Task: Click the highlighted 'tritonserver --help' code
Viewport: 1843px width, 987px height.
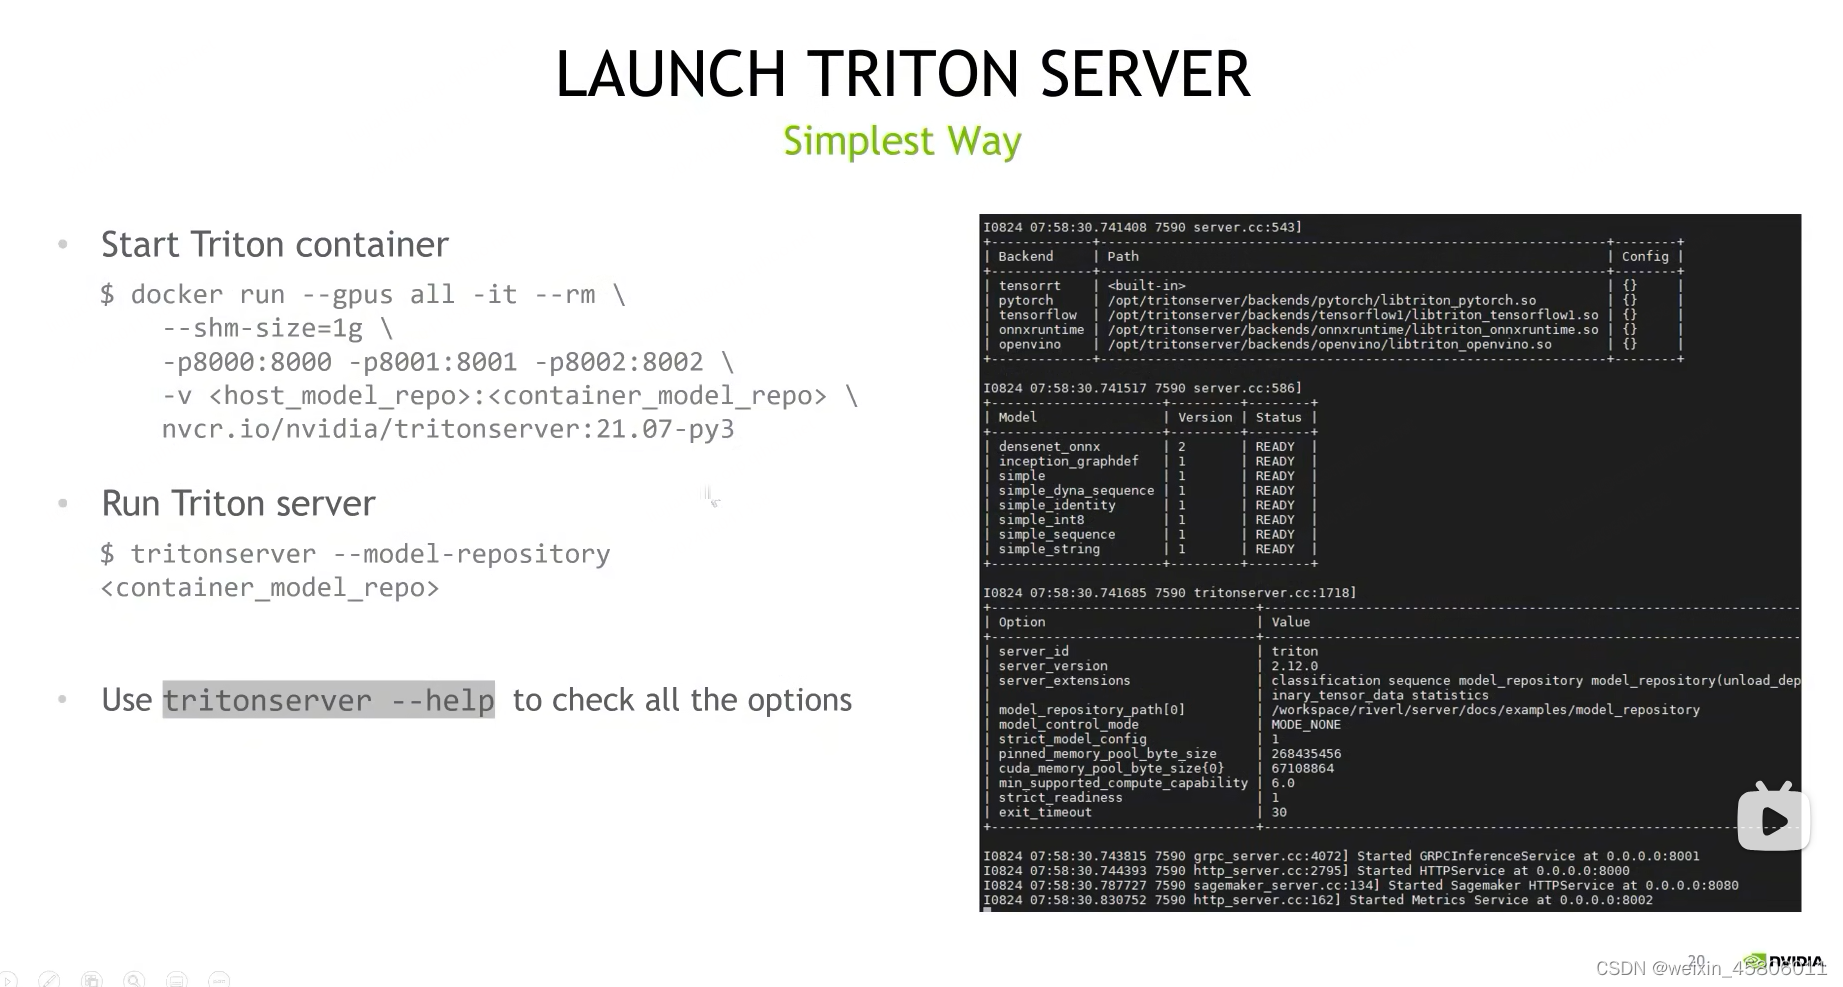Action: pyautogui.click(x=329, y=700)
